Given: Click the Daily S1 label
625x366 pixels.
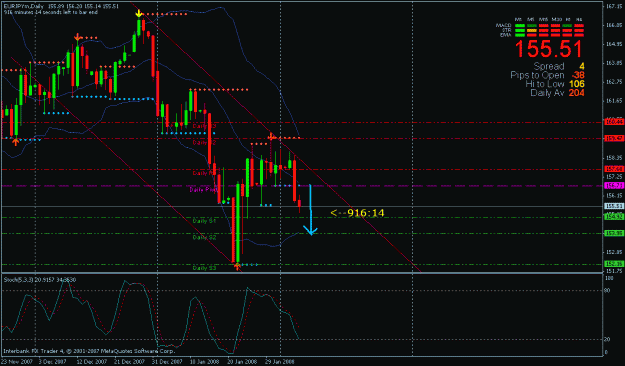Looking at the screenshot, I should pyautogui.click(x=204, y=221).
